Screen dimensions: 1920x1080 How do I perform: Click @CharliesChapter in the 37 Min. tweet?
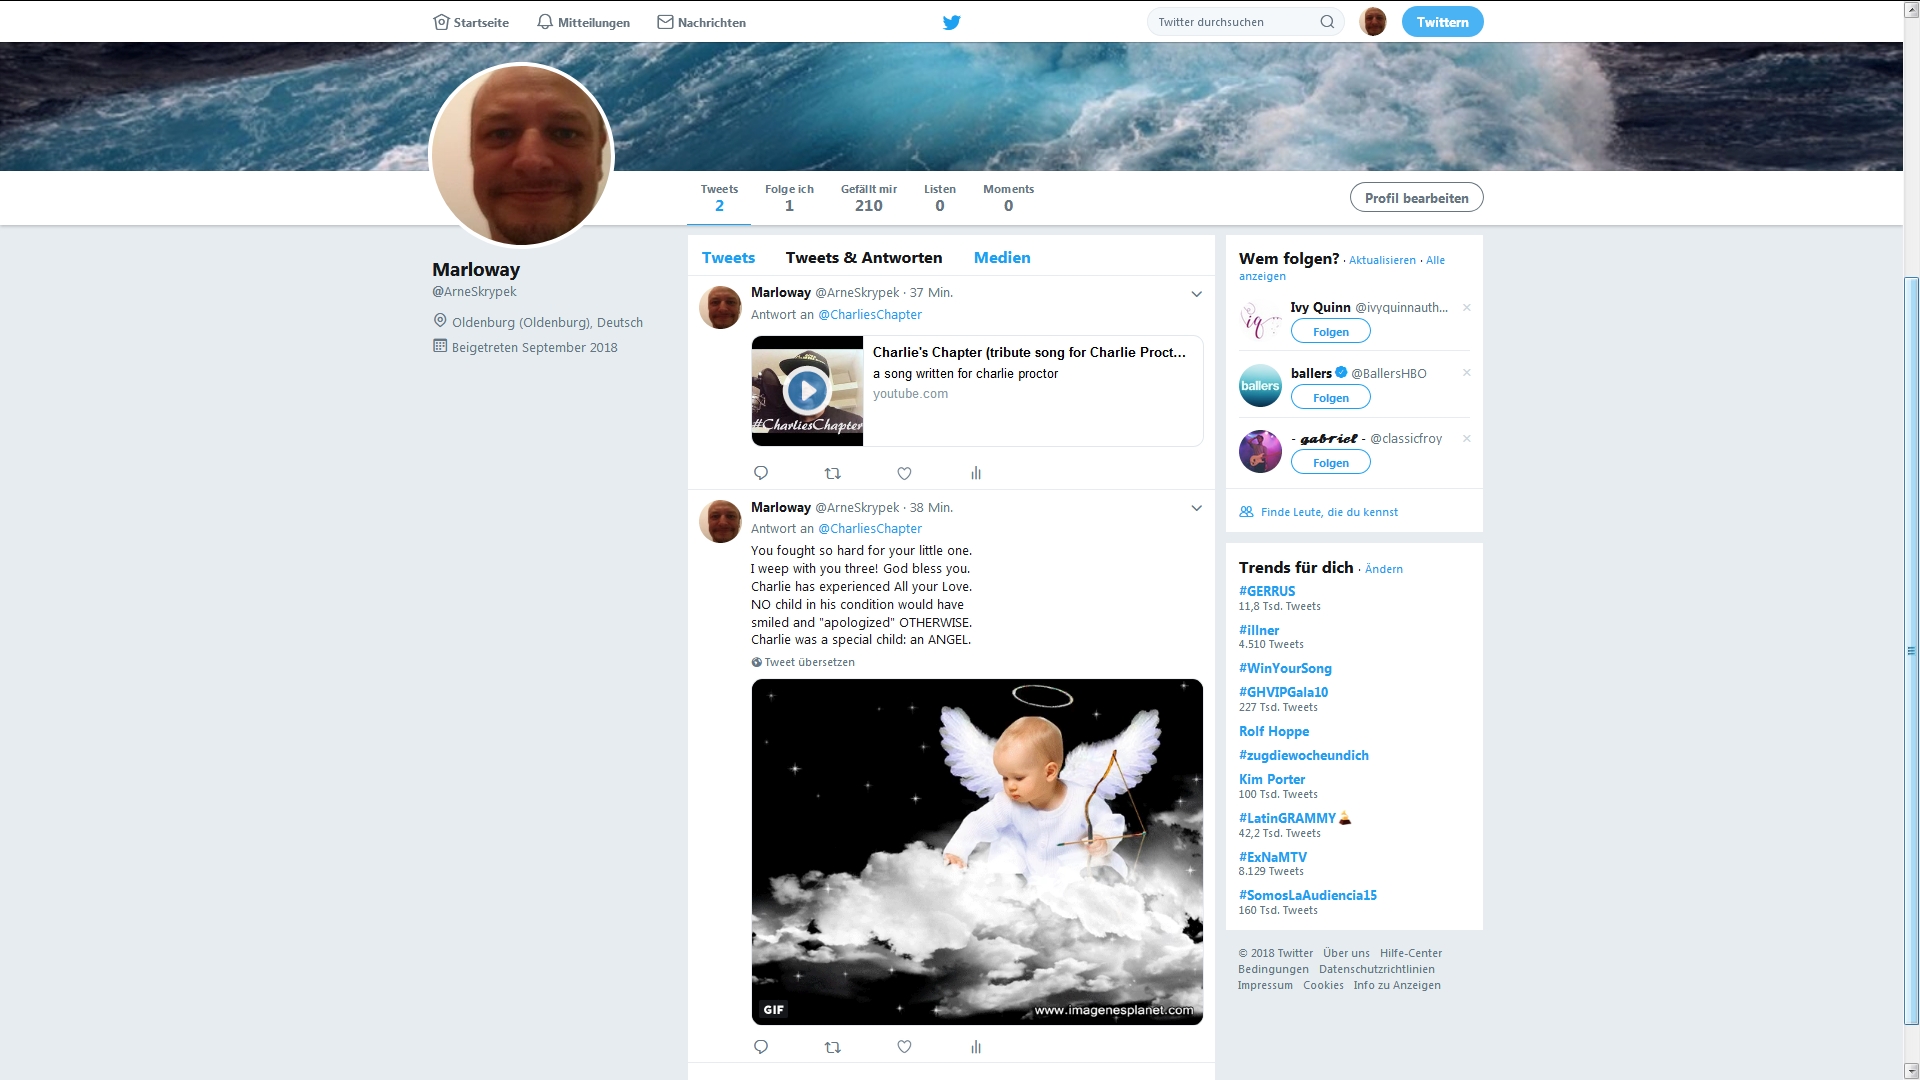point(870,314)
